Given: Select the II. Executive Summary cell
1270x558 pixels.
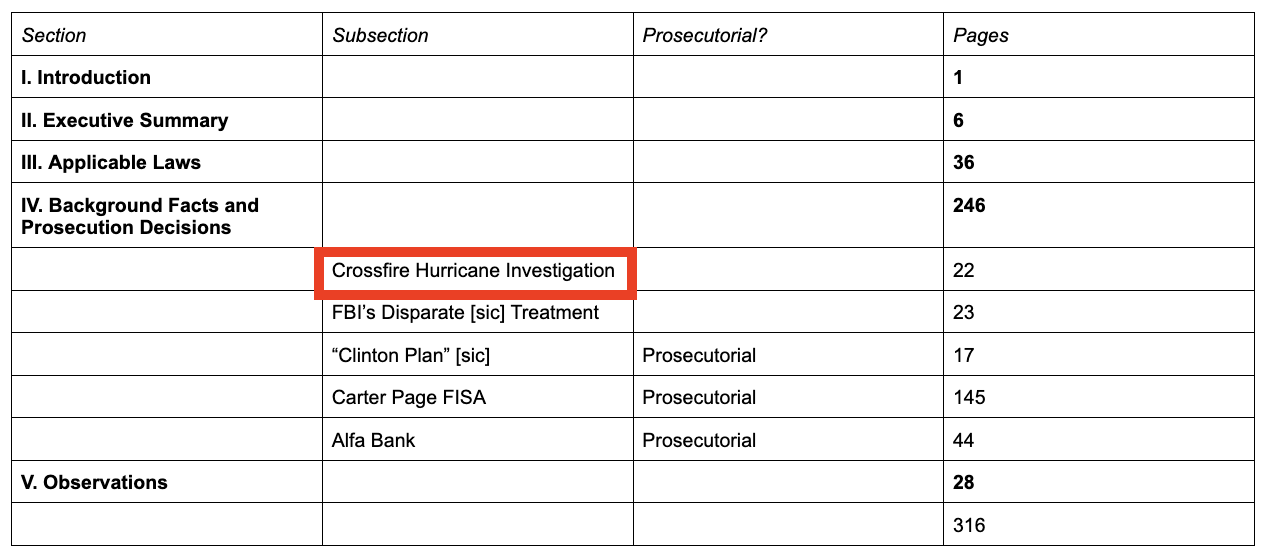Looking at the screenshot, I should (167, 120).
